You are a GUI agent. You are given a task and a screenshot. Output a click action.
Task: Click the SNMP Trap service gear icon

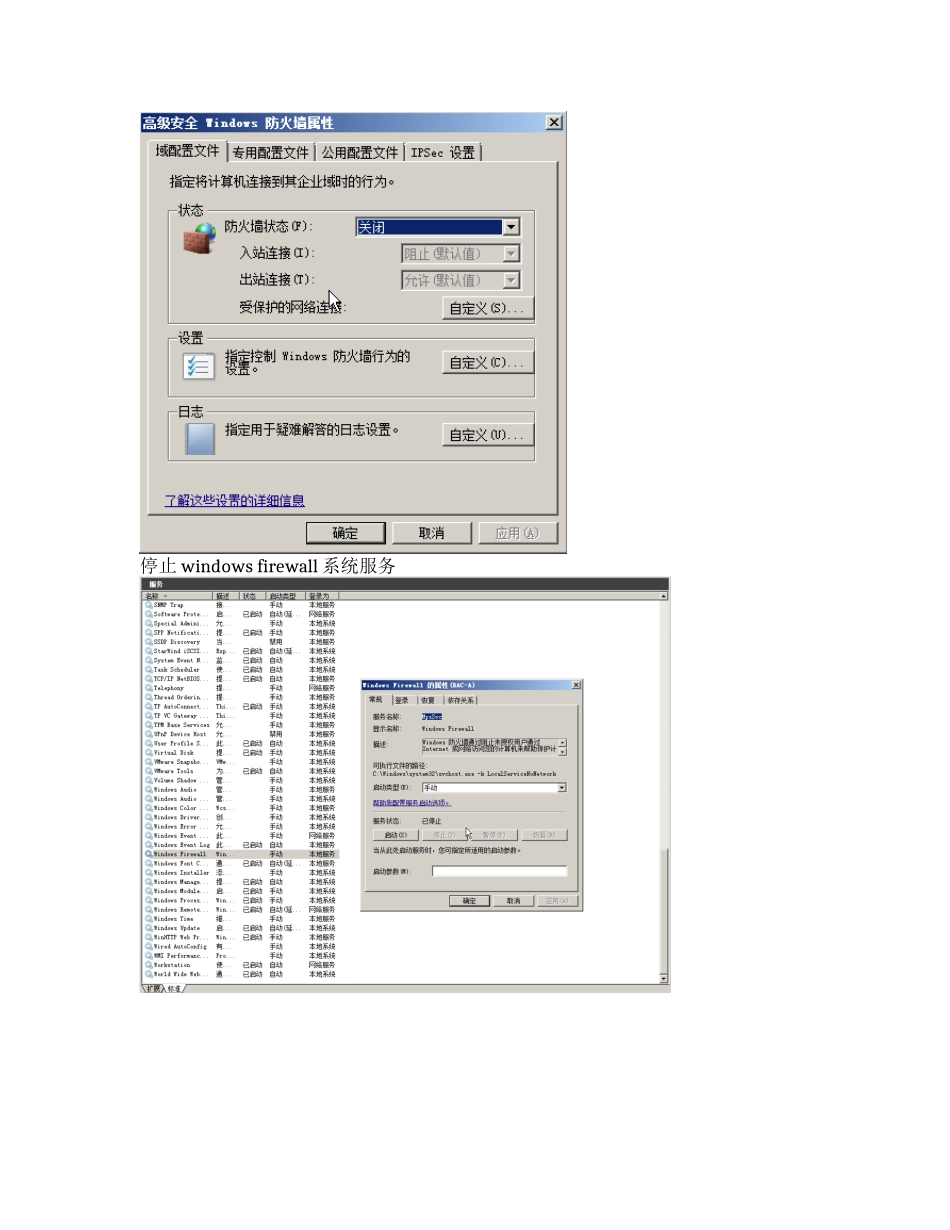(148, 605)
